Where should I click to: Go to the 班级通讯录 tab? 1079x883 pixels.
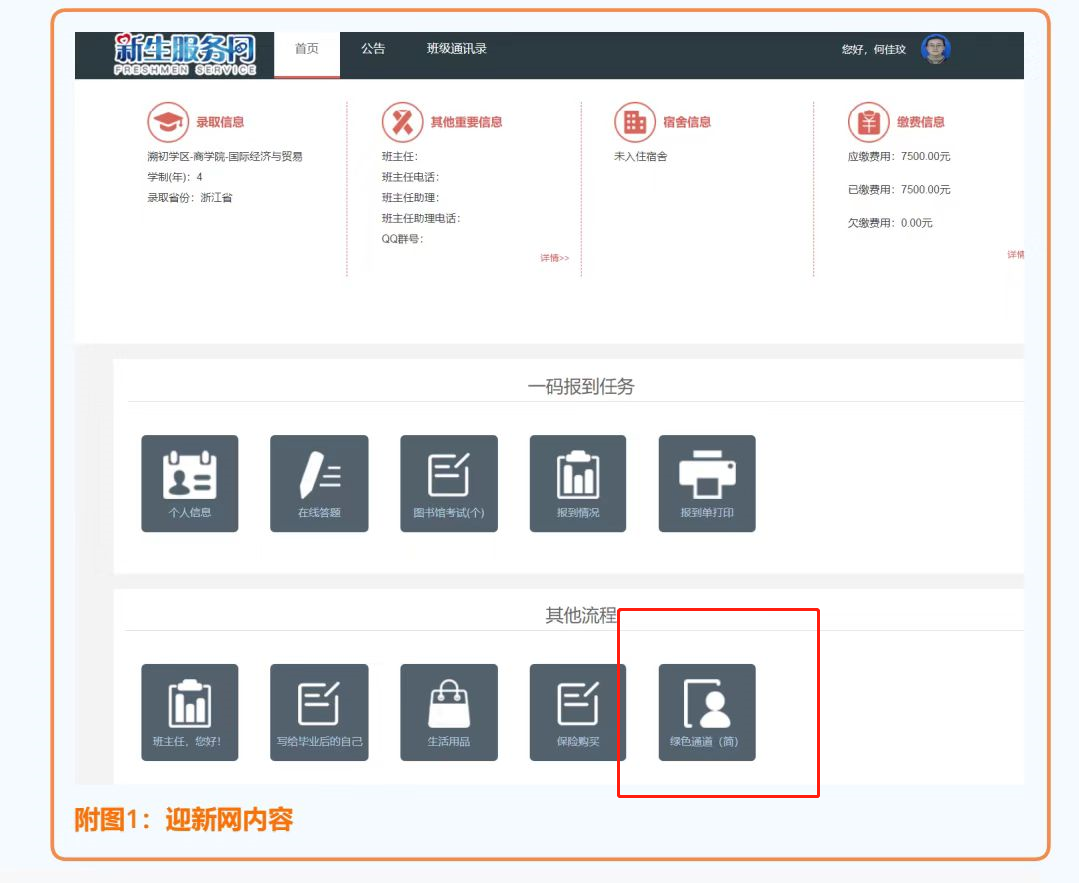pyautogui.click(x=456, y=49)
